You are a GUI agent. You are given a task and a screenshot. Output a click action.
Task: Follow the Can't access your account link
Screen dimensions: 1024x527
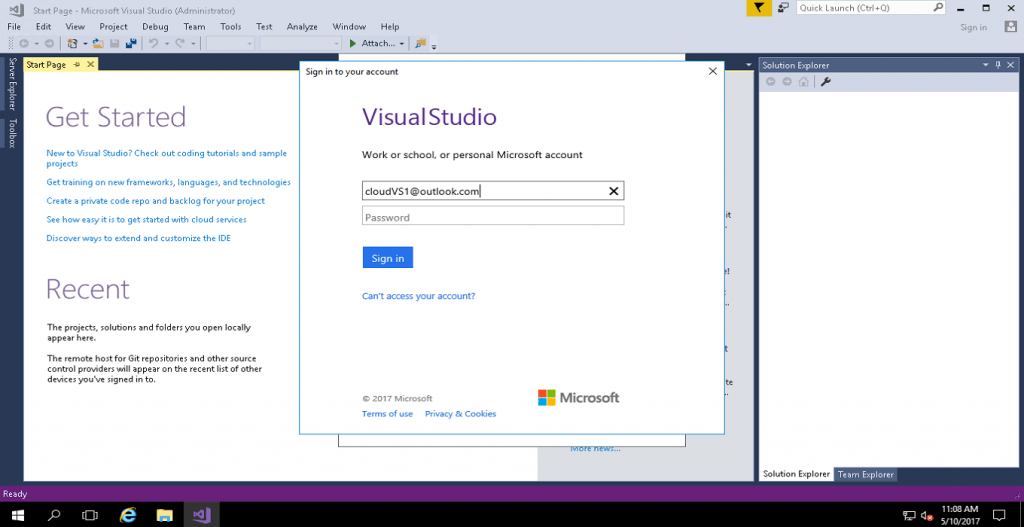[x=418, y=296]
